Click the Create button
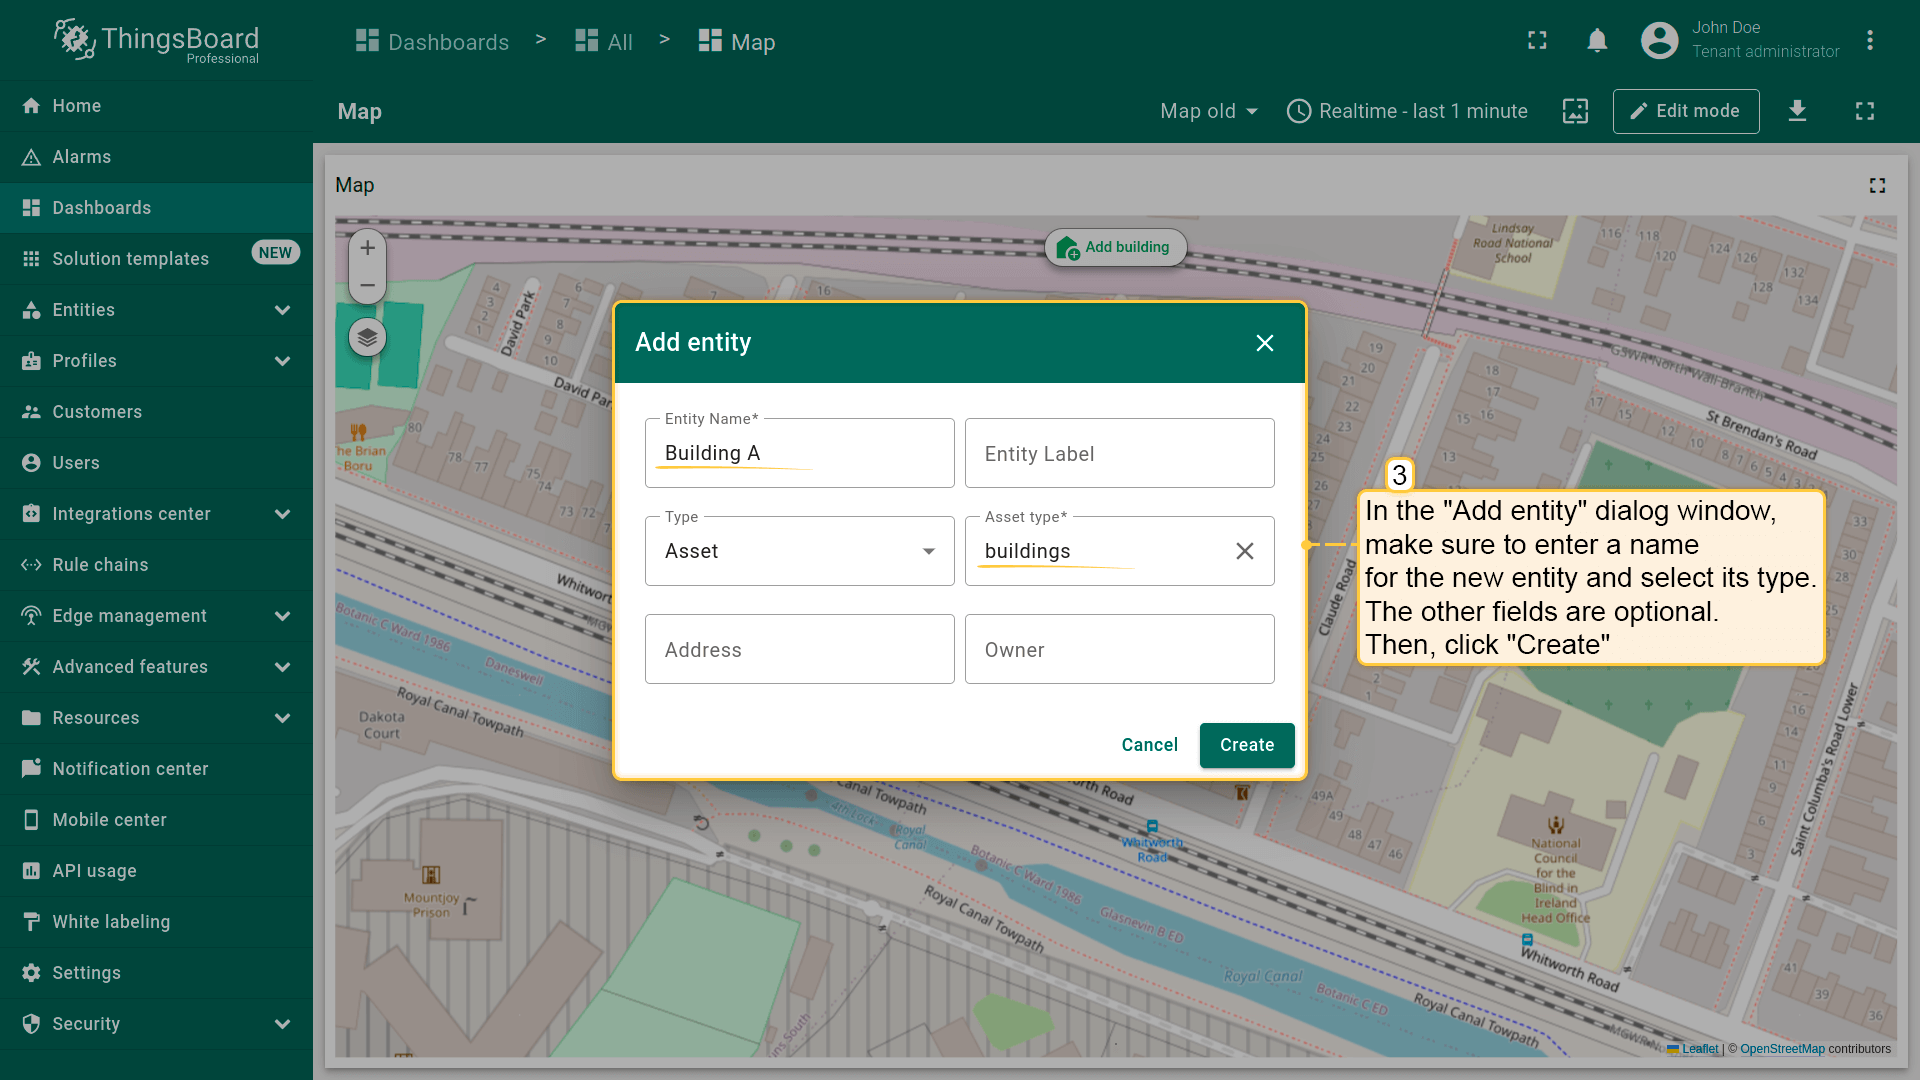 (1246, 745)
